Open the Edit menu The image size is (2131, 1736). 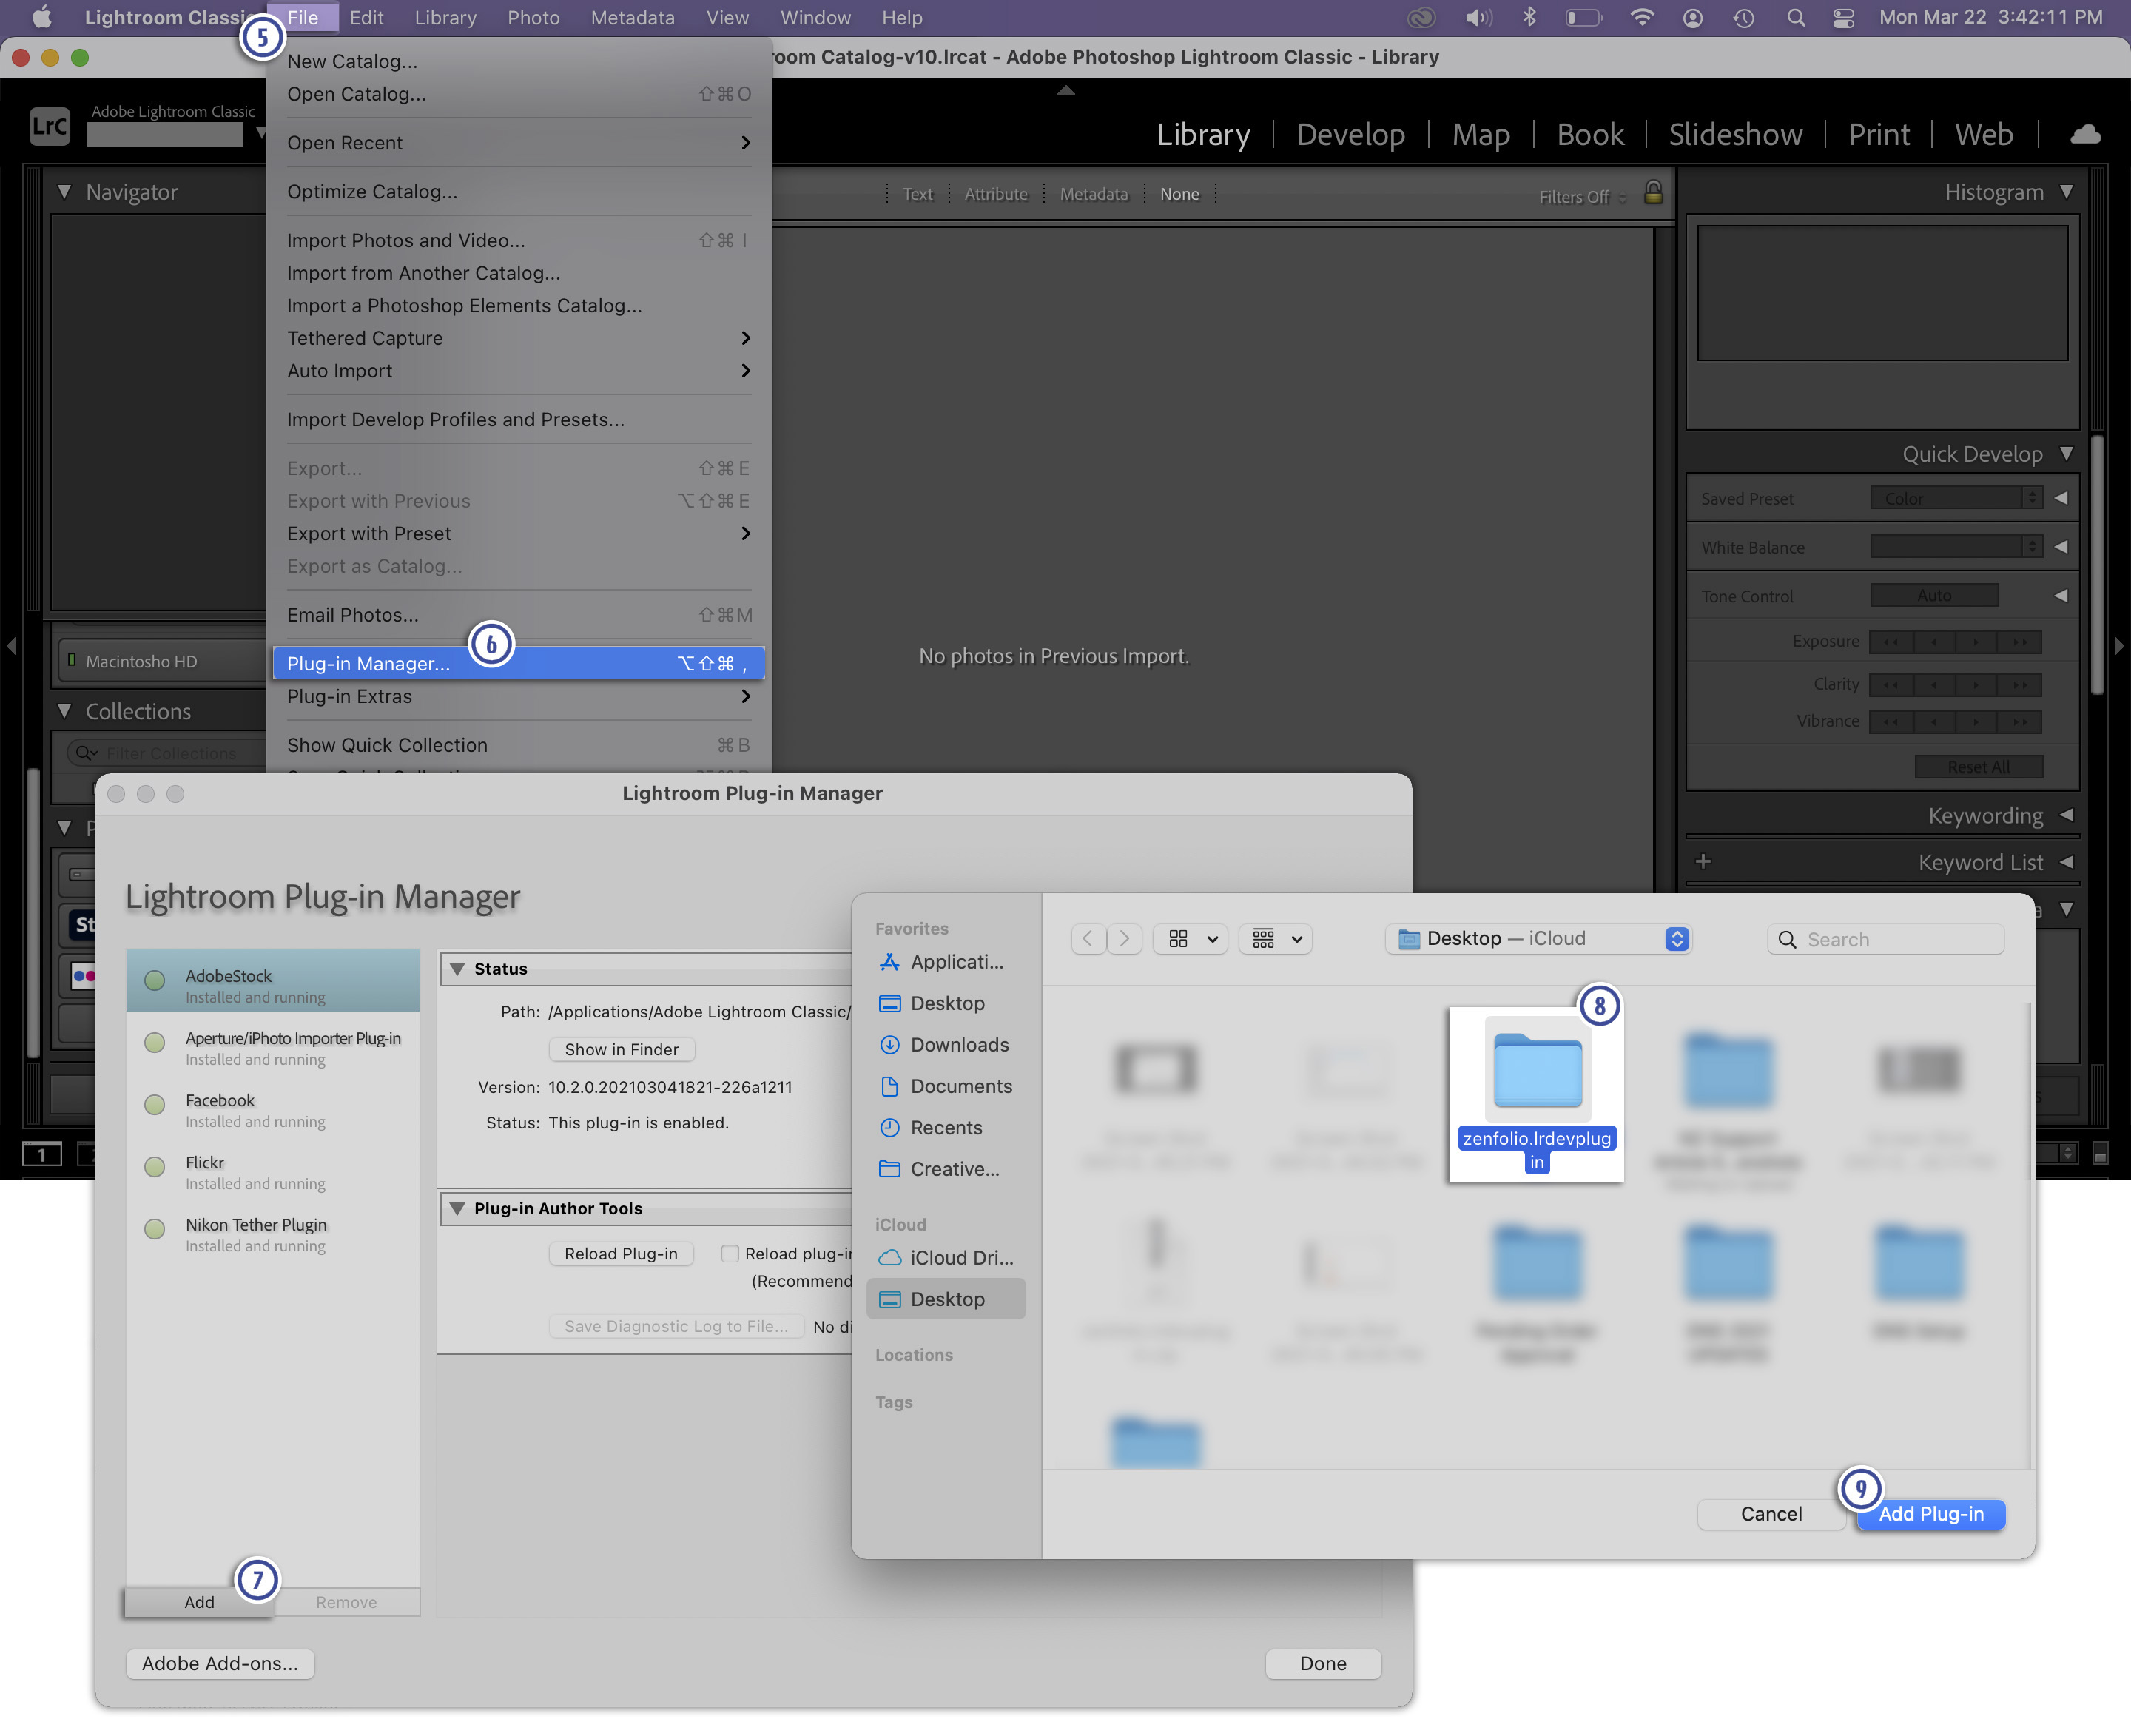(x=366, y=18)
